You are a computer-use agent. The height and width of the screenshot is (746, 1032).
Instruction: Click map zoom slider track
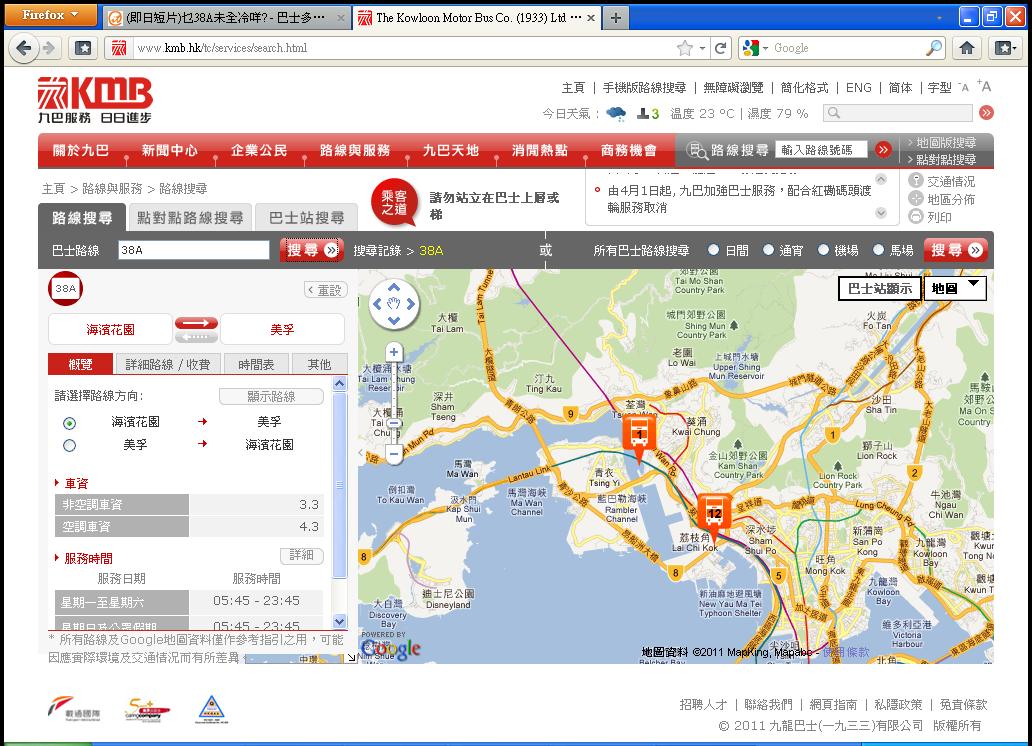point(394,403)
